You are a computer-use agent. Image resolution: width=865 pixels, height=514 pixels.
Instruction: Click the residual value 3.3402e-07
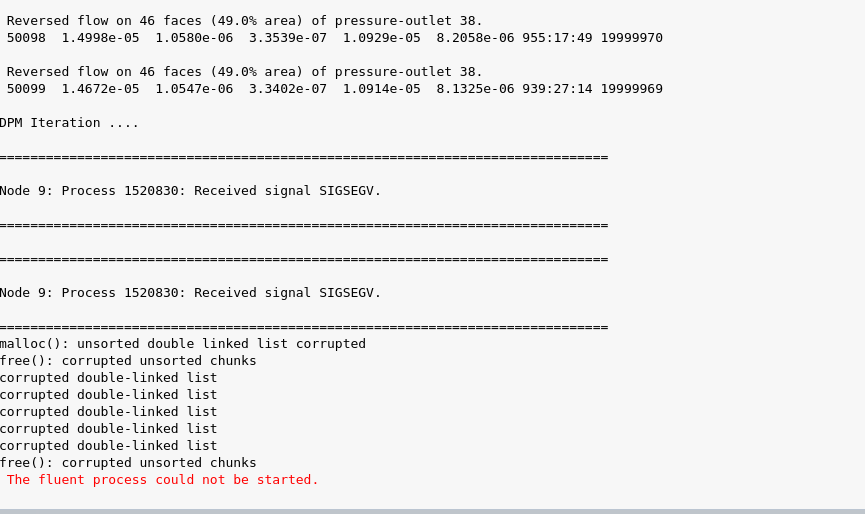click(288, 89)
